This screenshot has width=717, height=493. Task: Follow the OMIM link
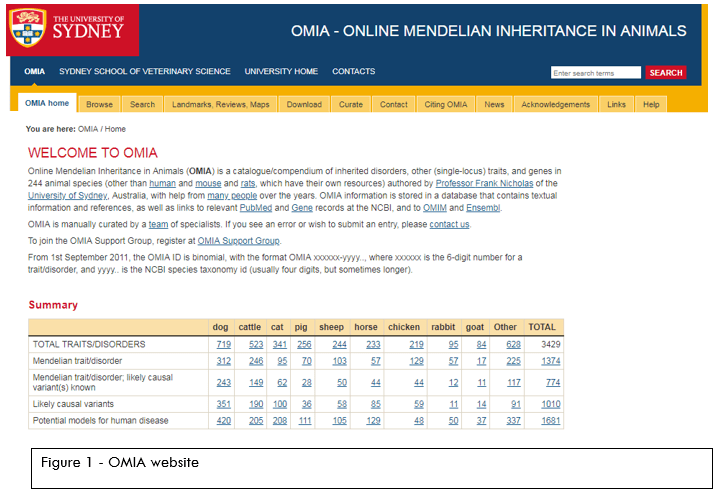pos(434,208)
